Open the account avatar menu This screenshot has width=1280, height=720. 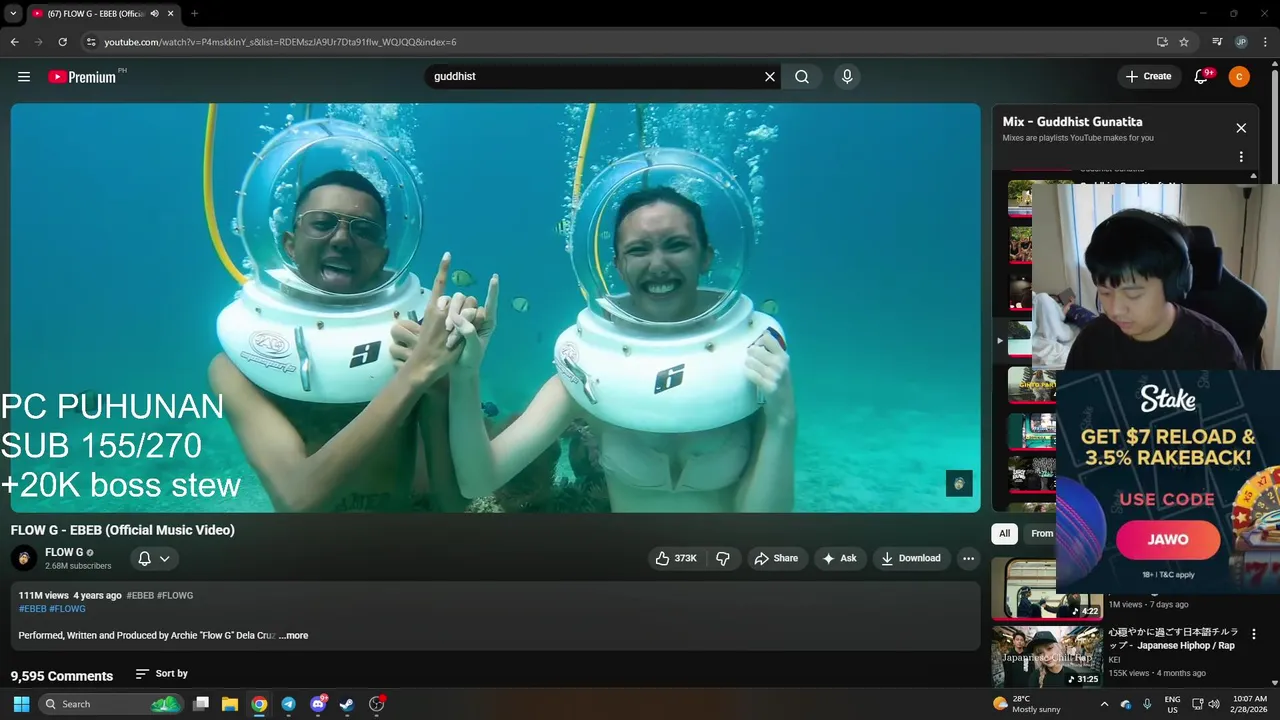click(1239, 76)
